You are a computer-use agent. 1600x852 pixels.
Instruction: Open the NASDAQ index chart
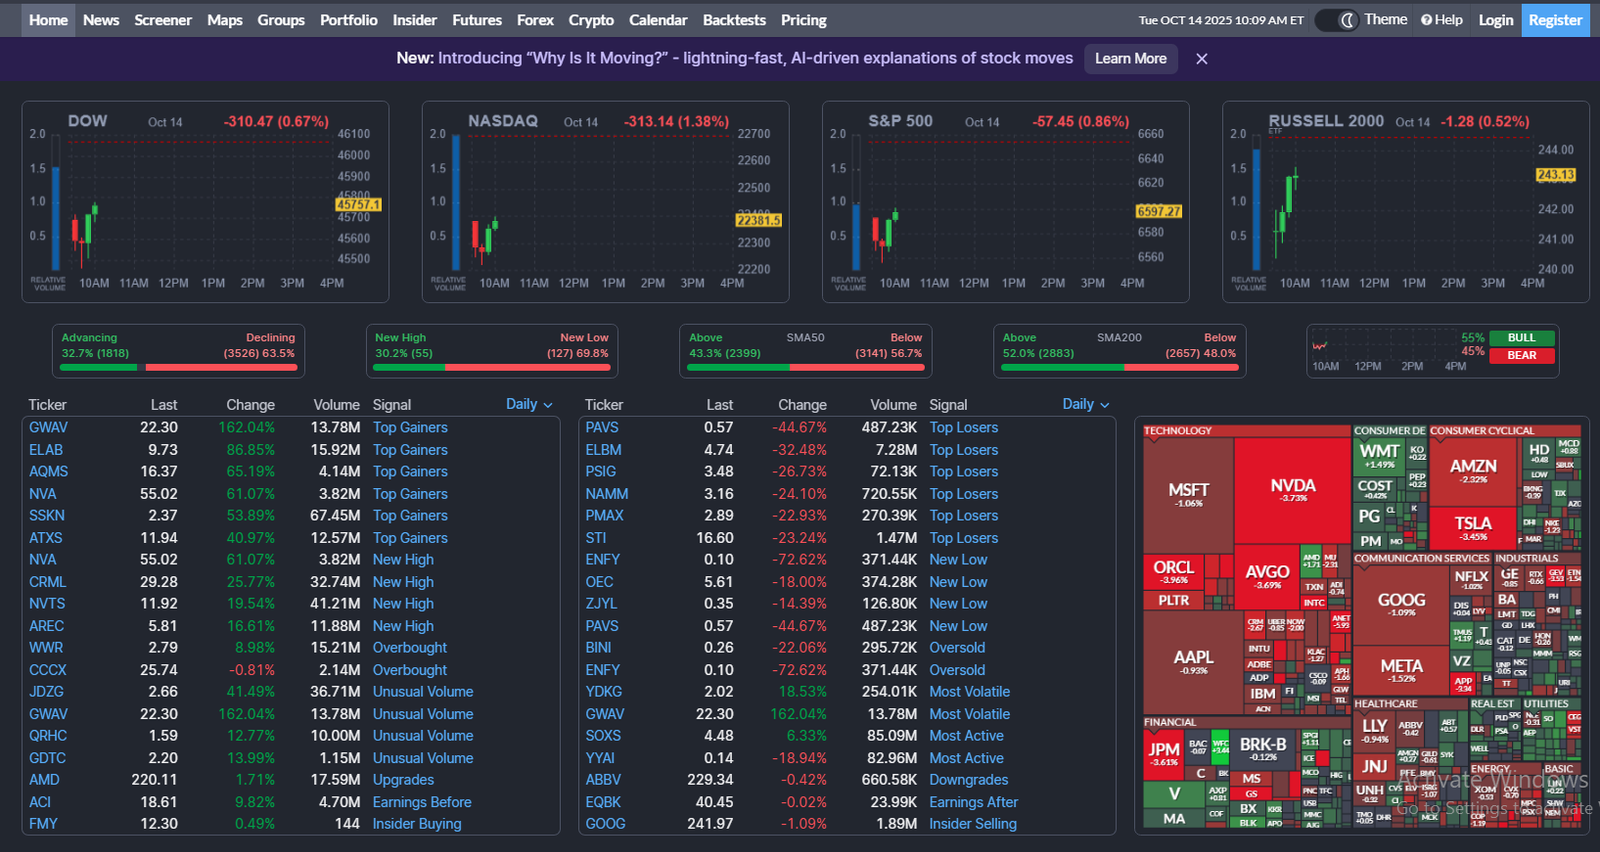[x=605, y=202]
